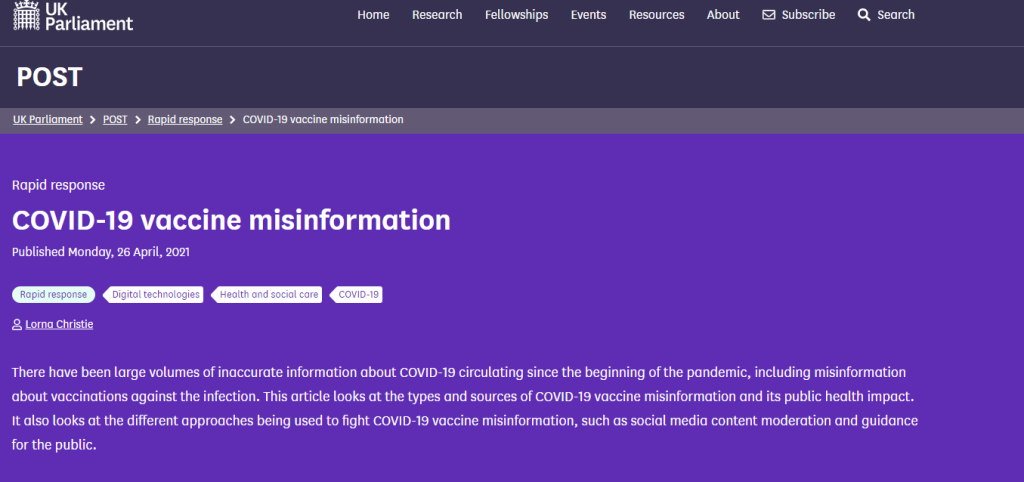1024x482 pixels.
Task: Go to Fellowships in the navigation
Action: point(517,14)
